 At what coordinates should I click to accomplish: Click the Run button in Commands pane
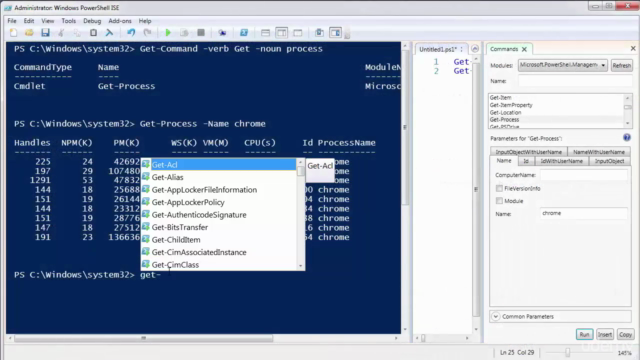584,334
